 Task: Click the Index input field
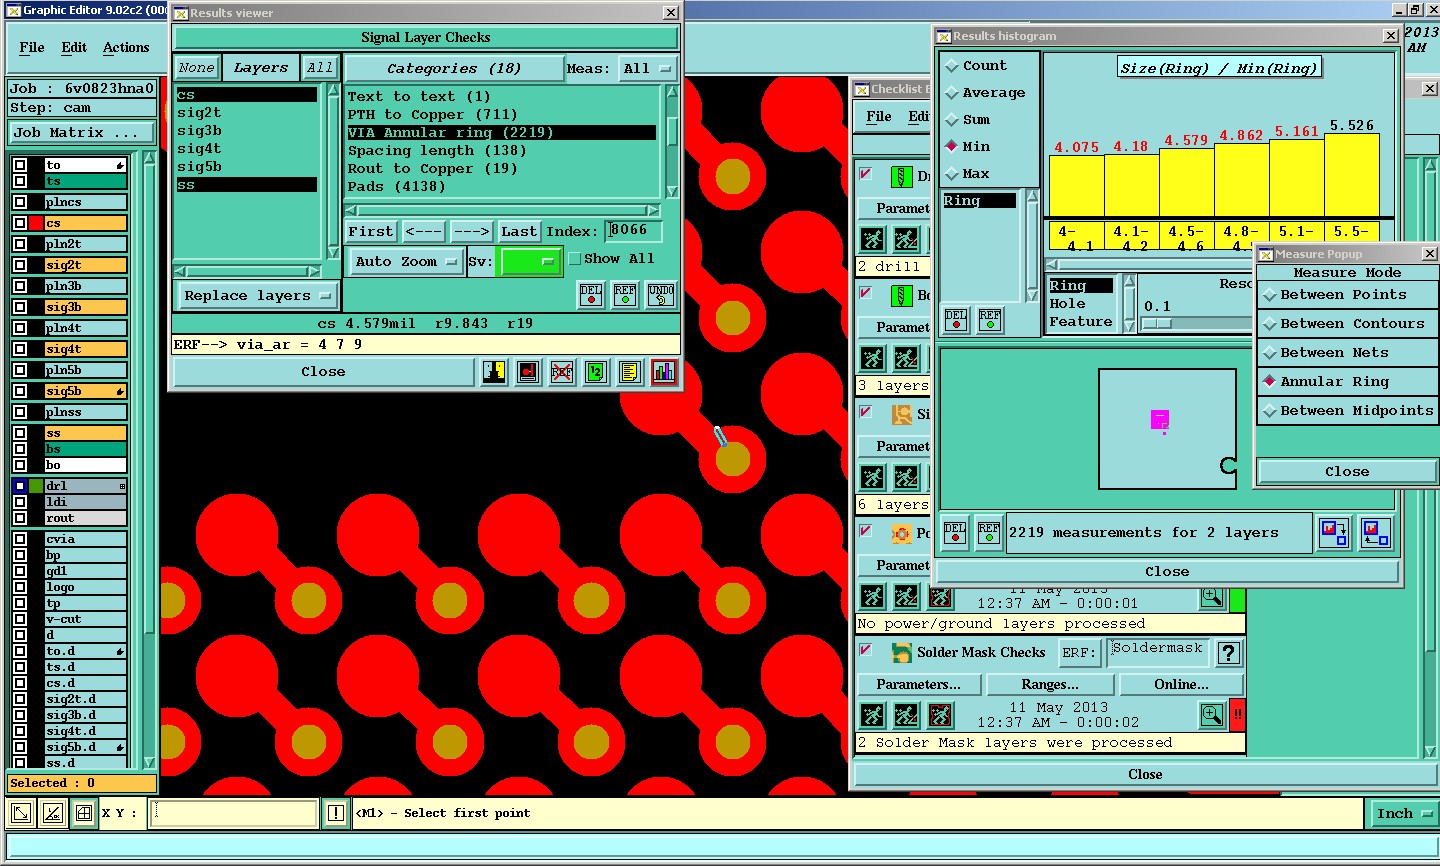[634, 231]
